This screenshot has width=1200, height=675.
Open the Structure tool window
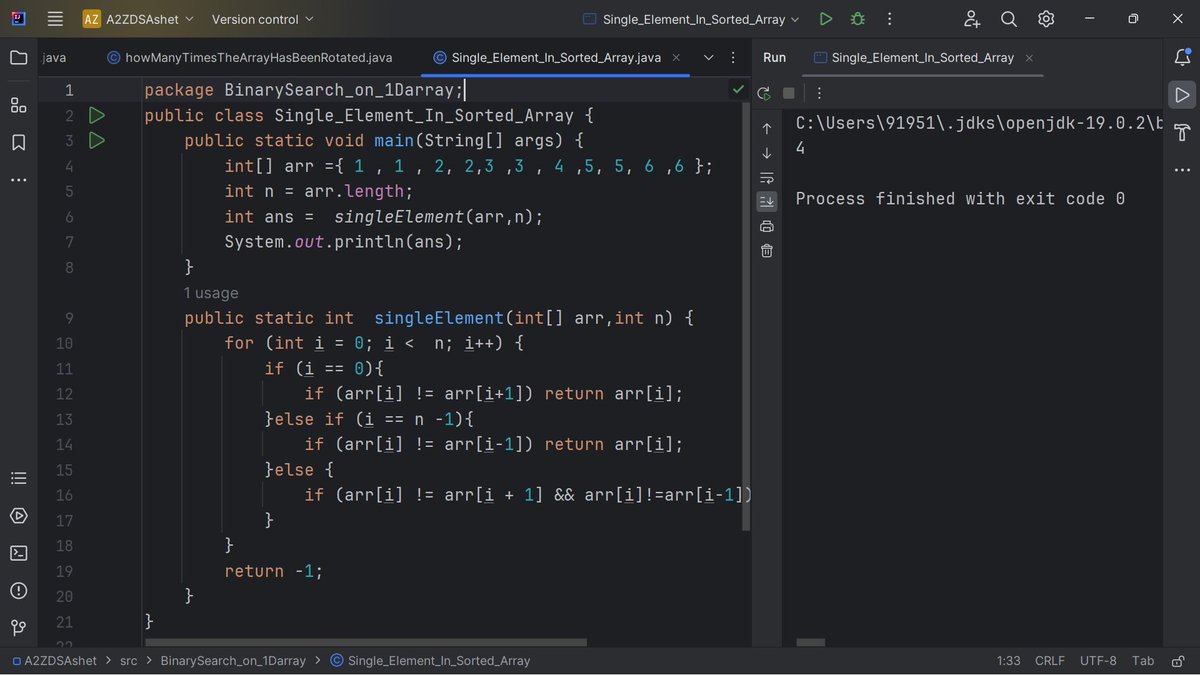click(17, 105)
